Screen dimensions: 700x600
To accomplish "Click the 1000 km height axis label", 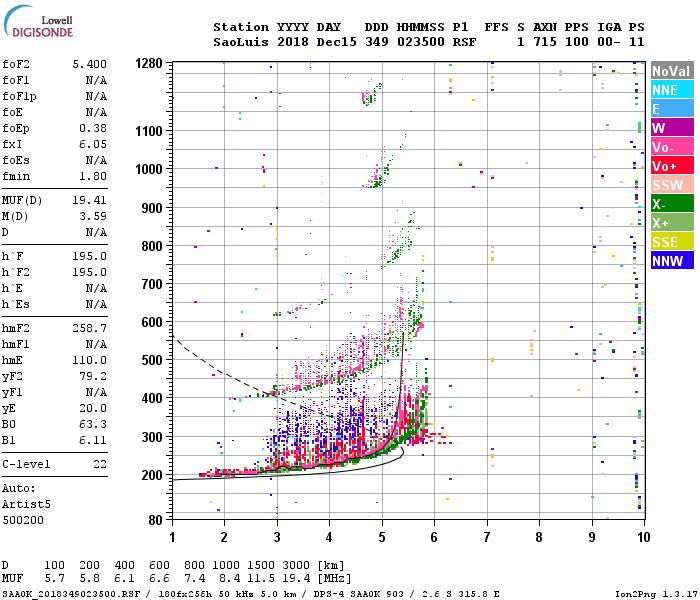I will [x=149, y=169].
